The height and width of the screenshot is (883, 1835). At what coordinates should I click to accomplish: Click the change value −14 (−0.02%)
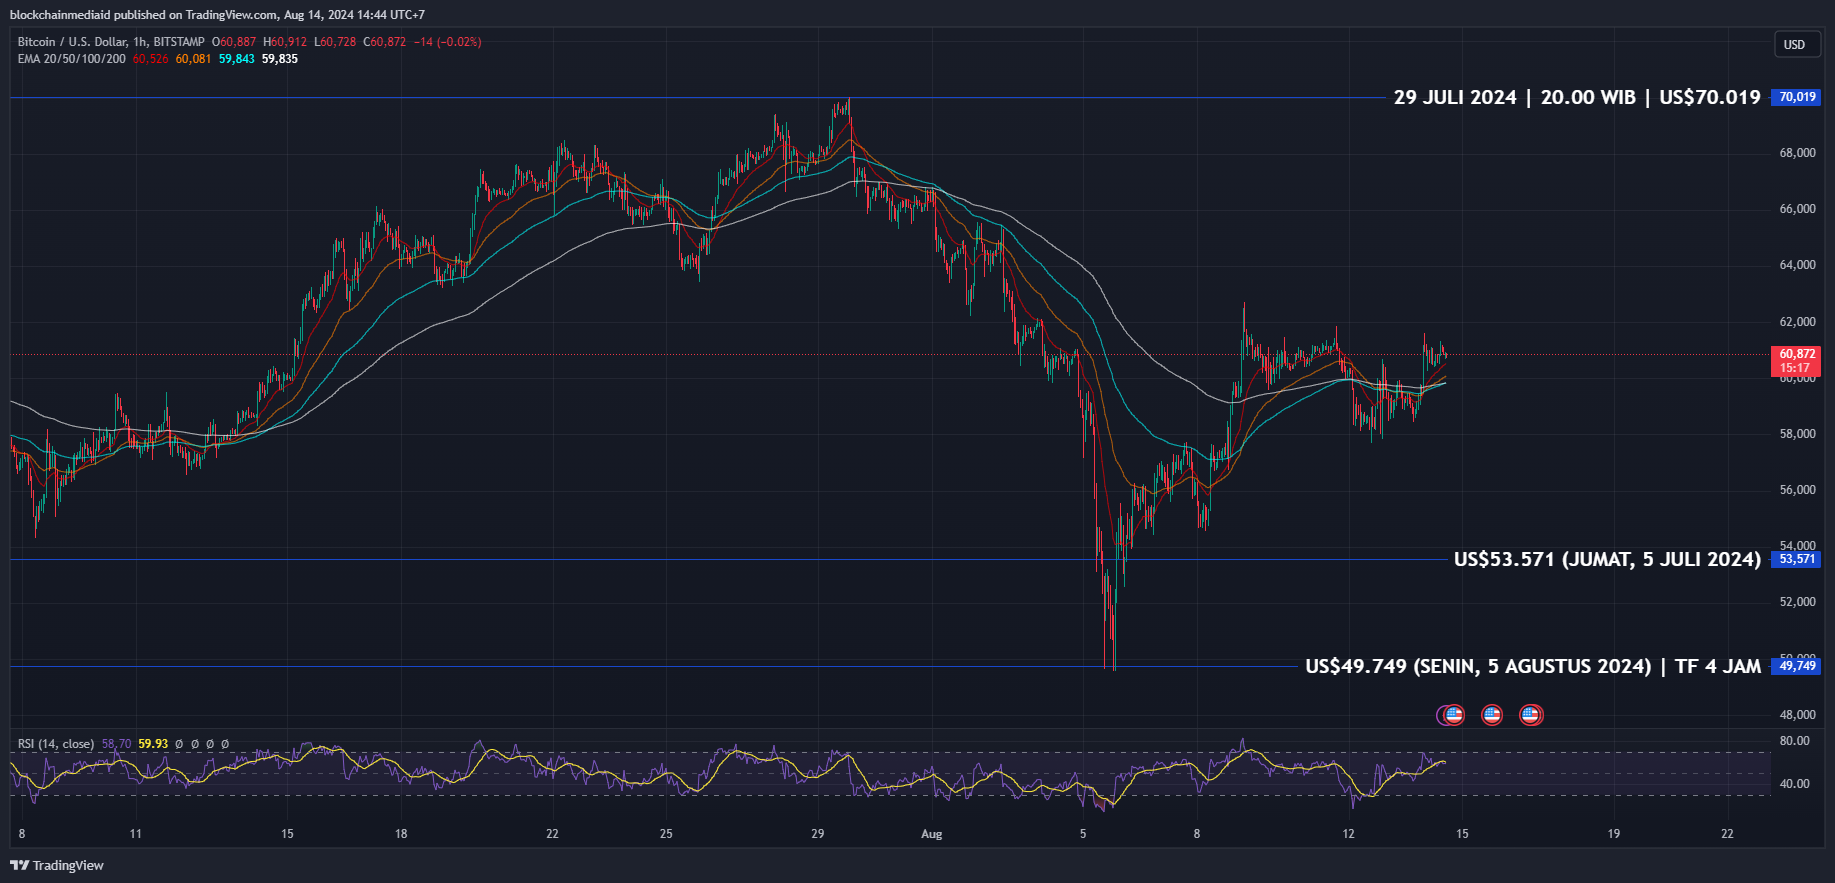click(448, 42)
